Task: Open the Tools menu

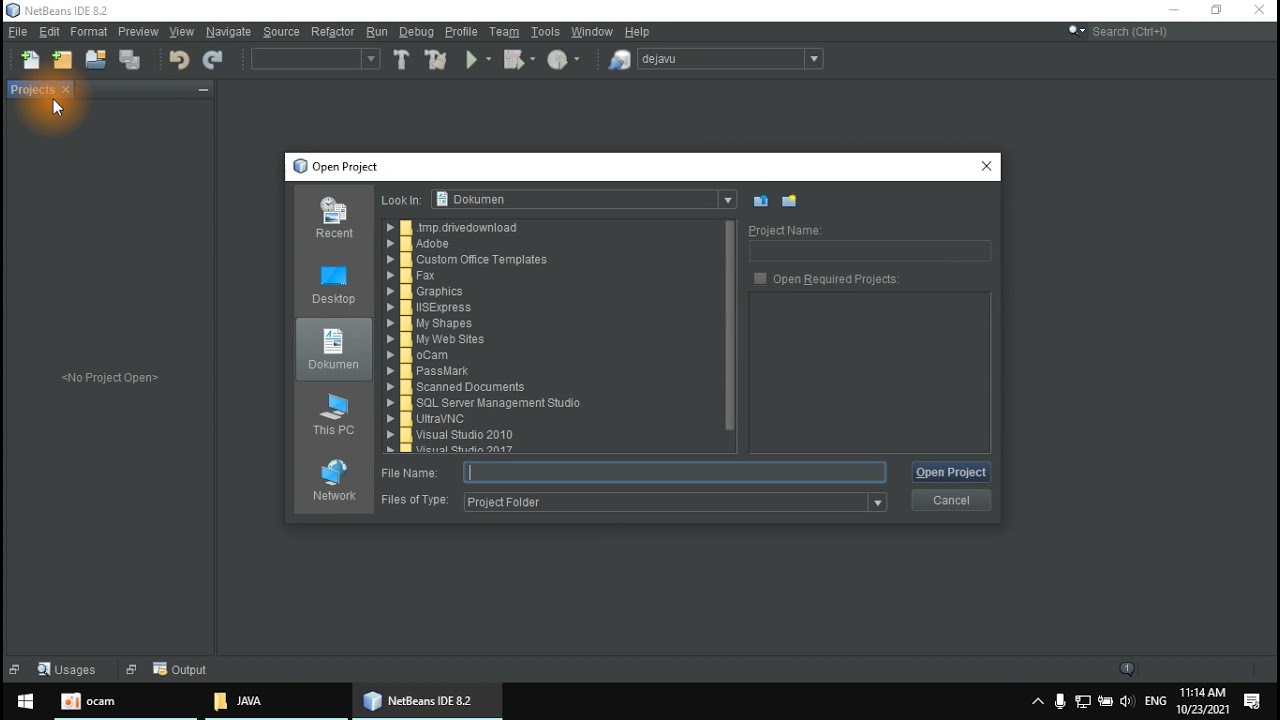Action: coord(545,32)
